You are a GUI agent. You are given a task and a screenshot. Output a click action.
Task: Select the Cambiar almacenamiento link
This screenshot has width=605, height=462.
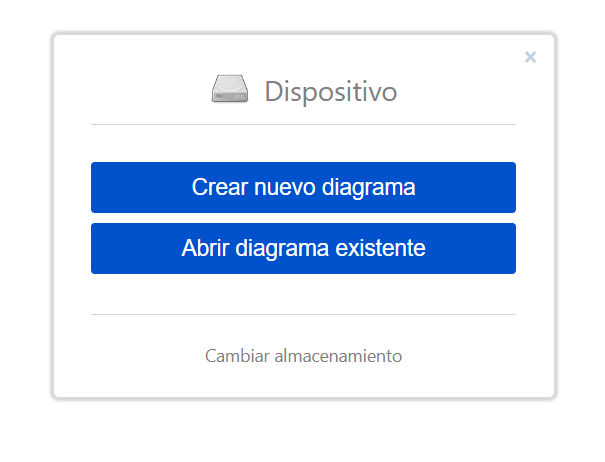click(x=303, y=355)
